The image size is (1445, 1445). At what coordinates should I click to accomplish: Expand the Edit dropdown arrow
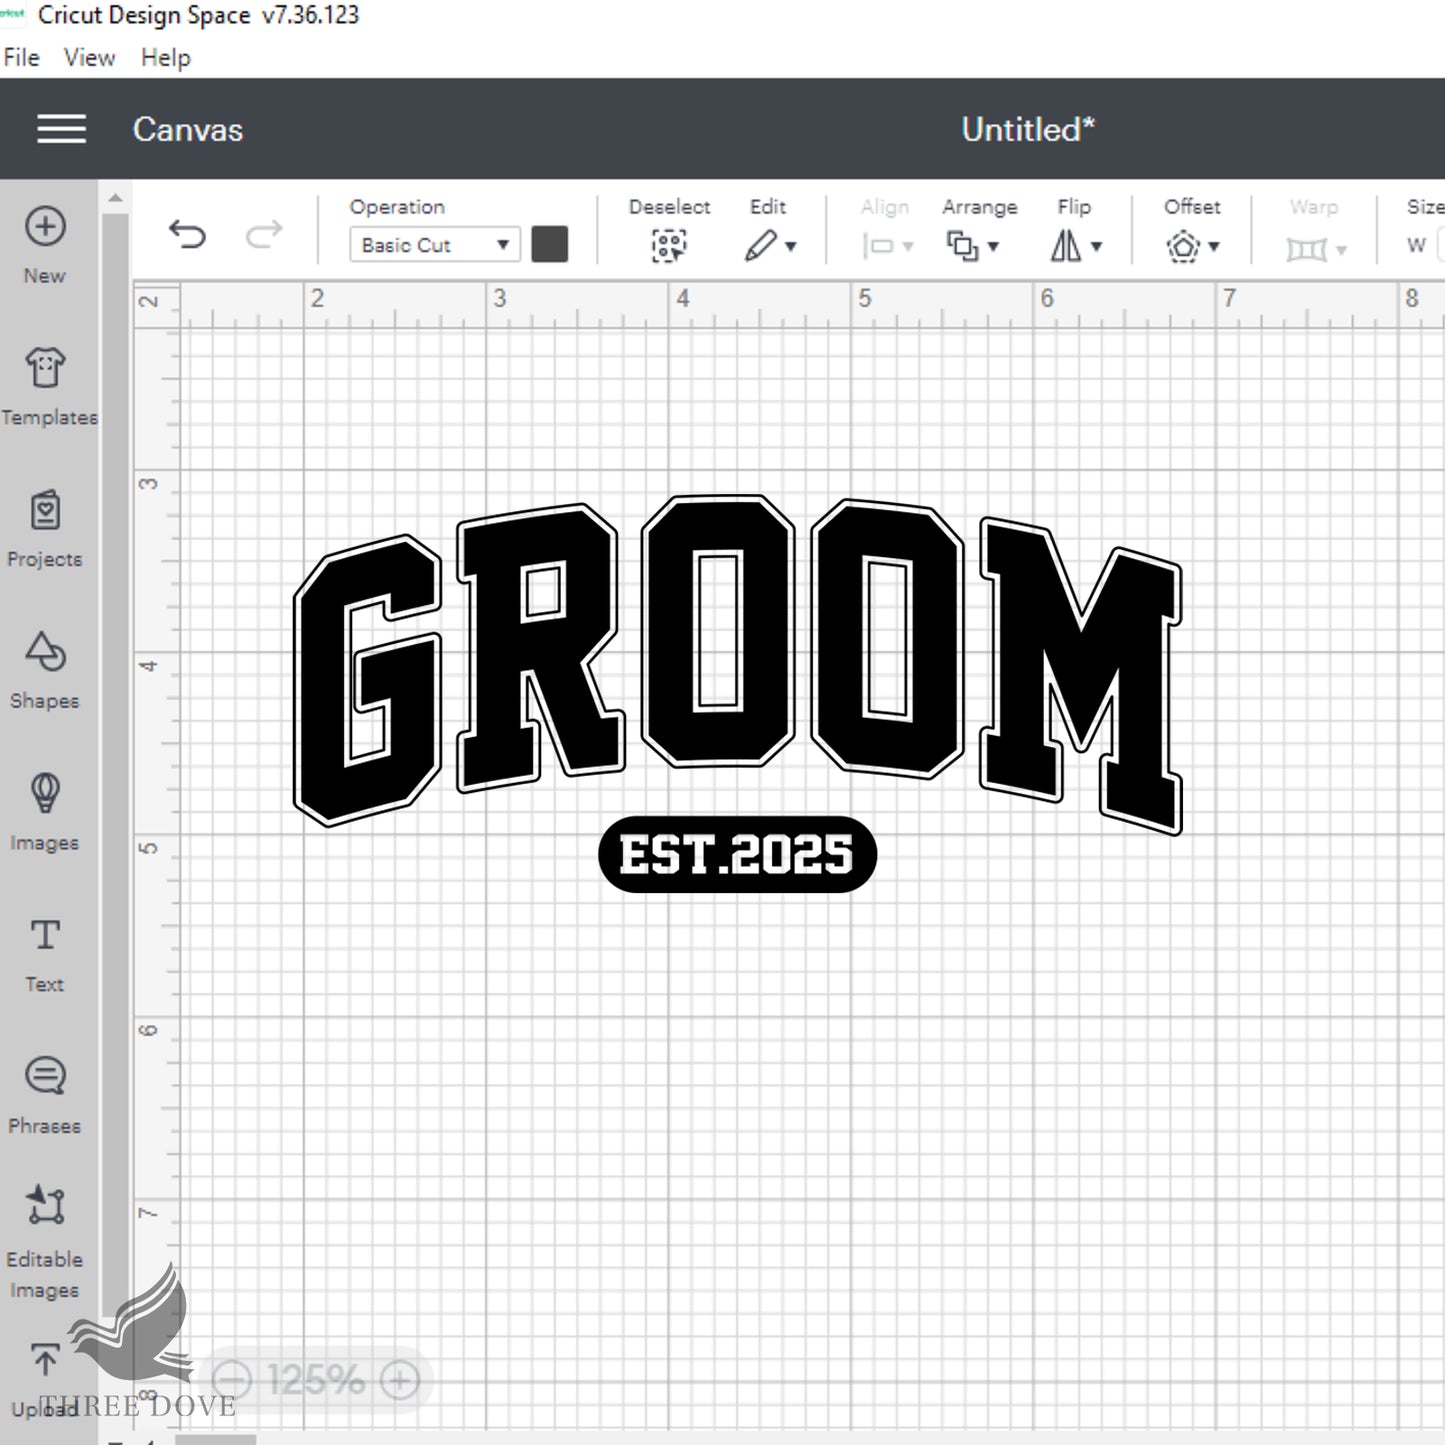coord(791,247)
